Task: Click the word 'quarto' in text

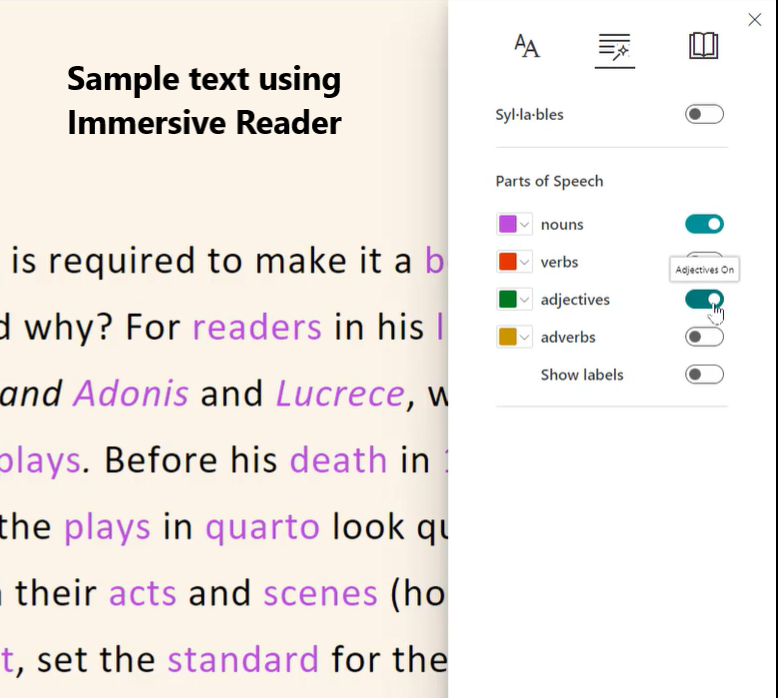Action: pos(262,527)
